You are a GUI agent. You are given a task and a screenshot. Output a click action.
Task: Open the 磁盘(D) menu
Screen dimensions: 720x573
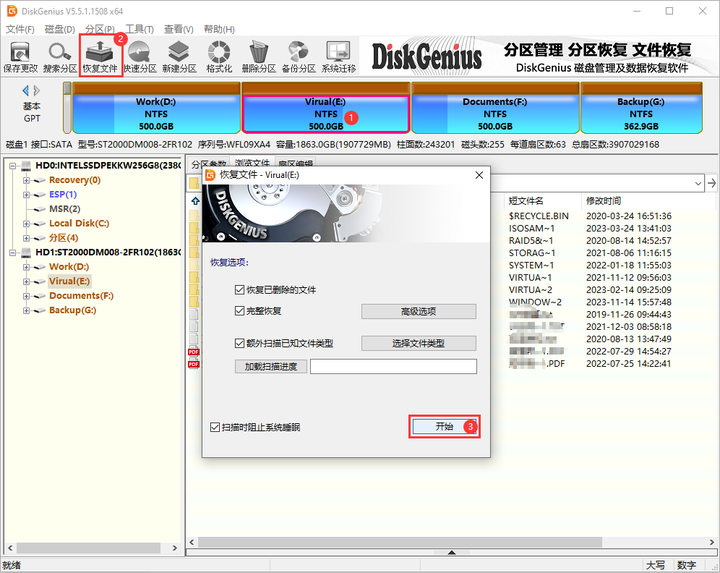tap(60, 29)
